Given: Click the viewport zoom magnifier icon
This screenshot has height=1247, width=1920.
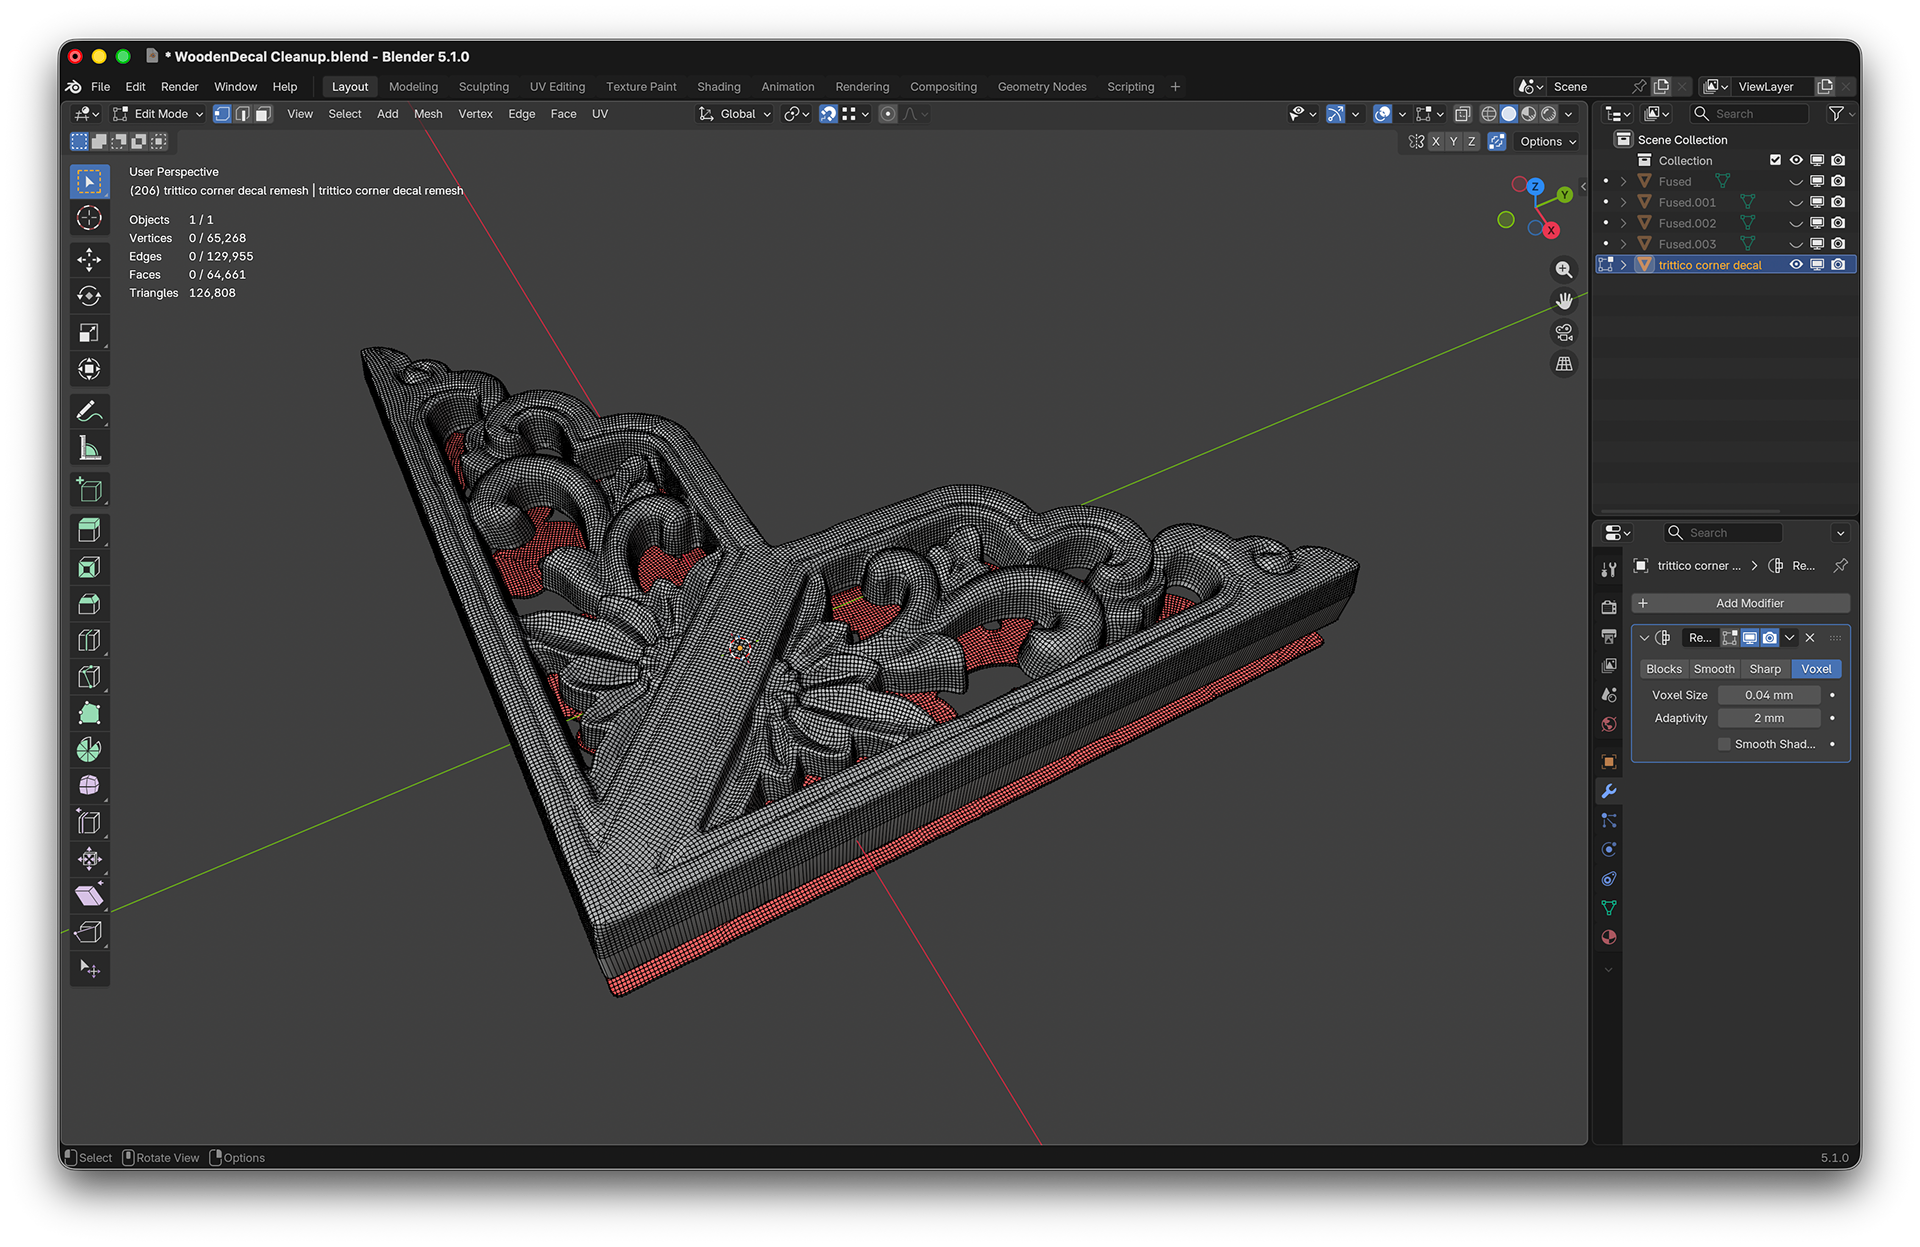Looking at the screenshot, I should pos(1564,270).
